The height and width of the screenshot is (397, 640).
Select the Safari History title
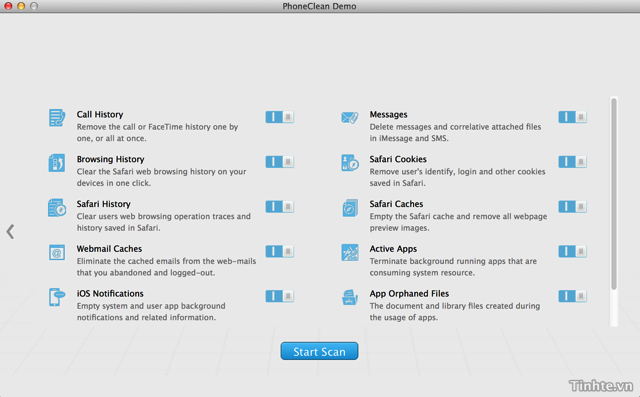tap(104, 204)
